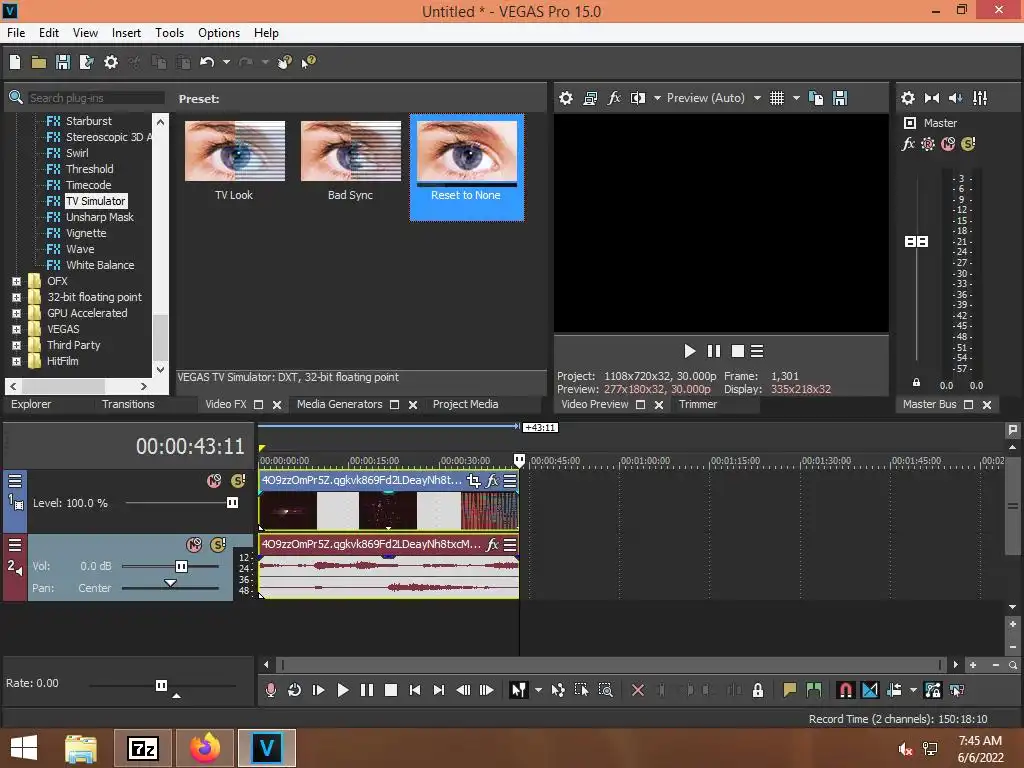Save preview snapshot to file

click(x=840, y=98)
